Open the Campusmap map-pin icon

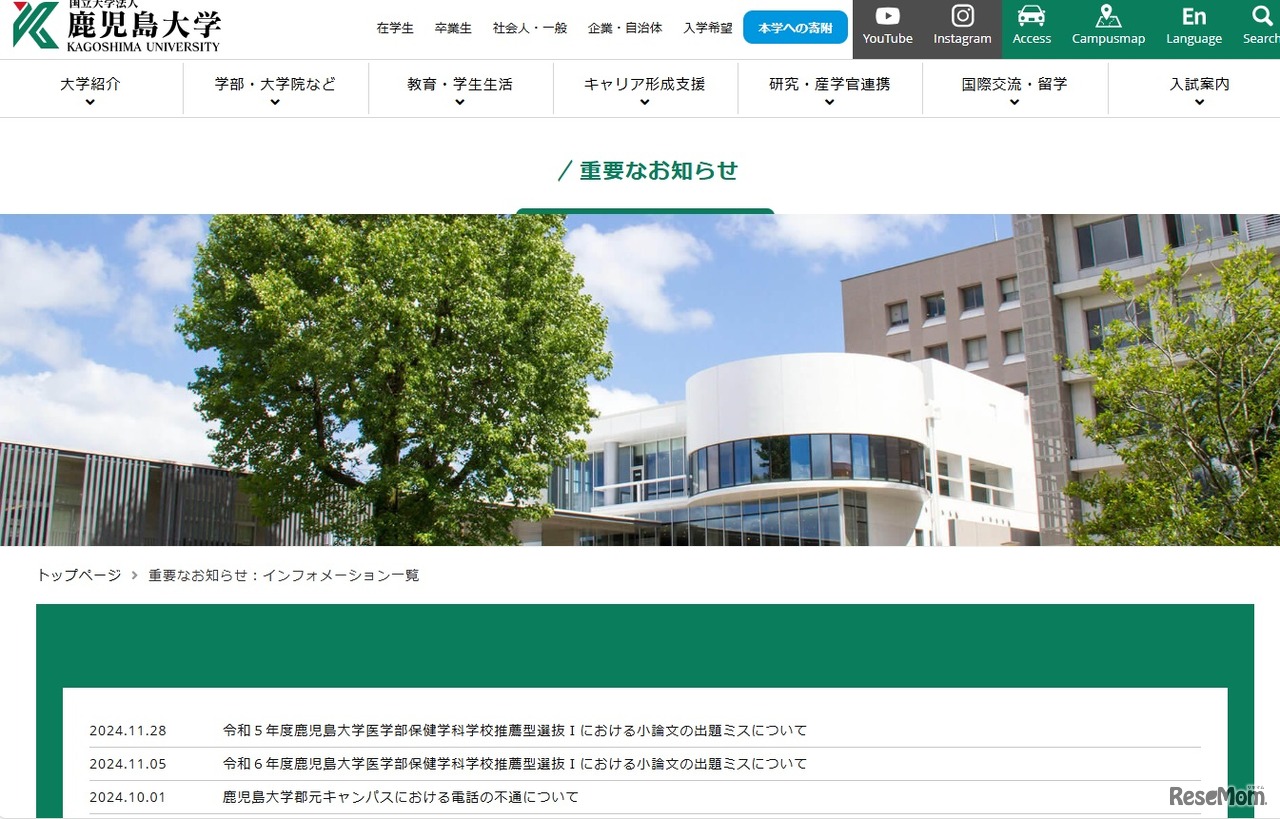point(1108,24)
